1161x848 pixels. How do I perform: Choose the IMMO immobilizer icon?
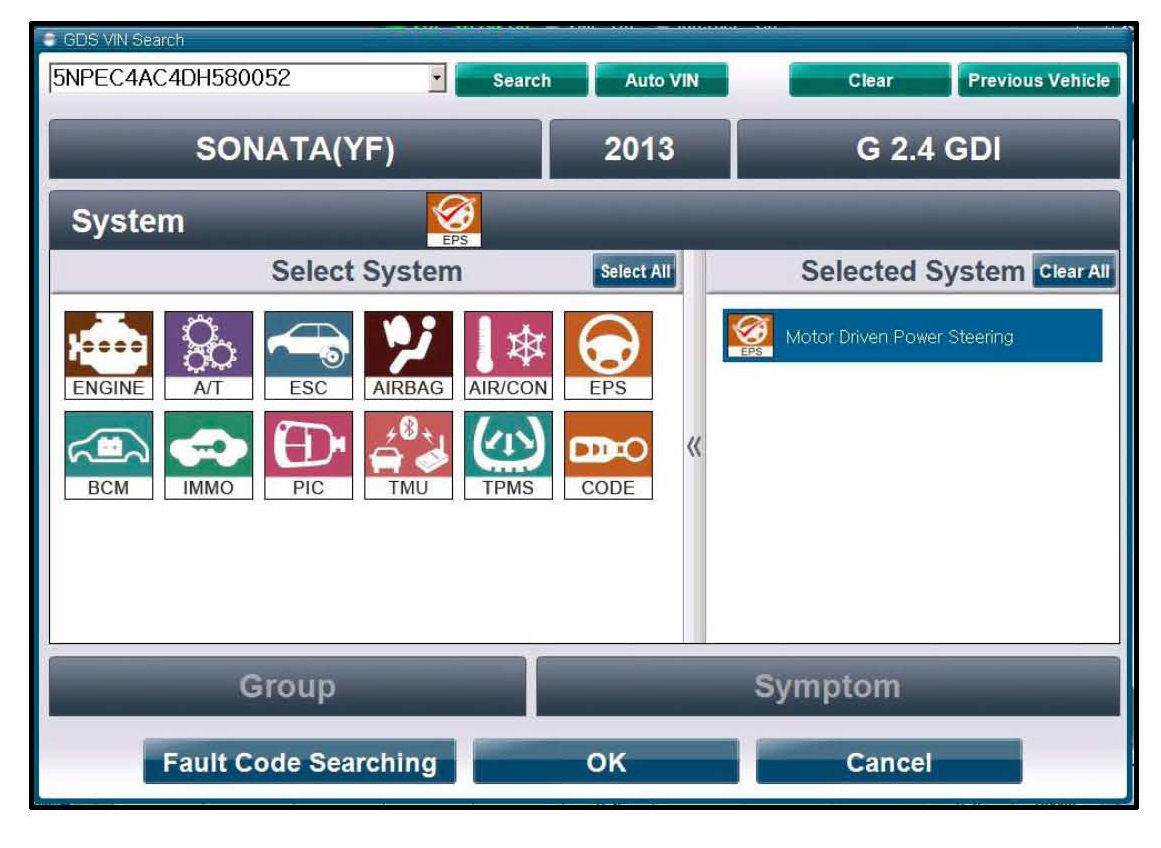(208, 455)
